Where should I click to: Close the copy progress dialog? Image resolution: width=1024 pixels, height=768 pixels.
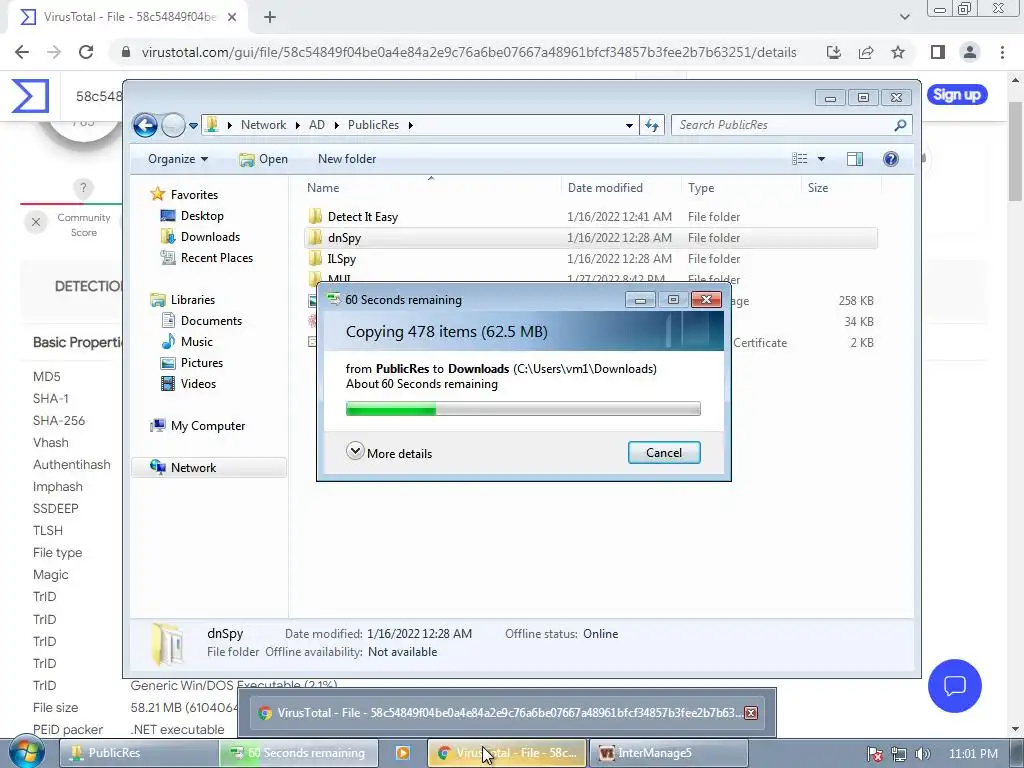tap(706, 300)
